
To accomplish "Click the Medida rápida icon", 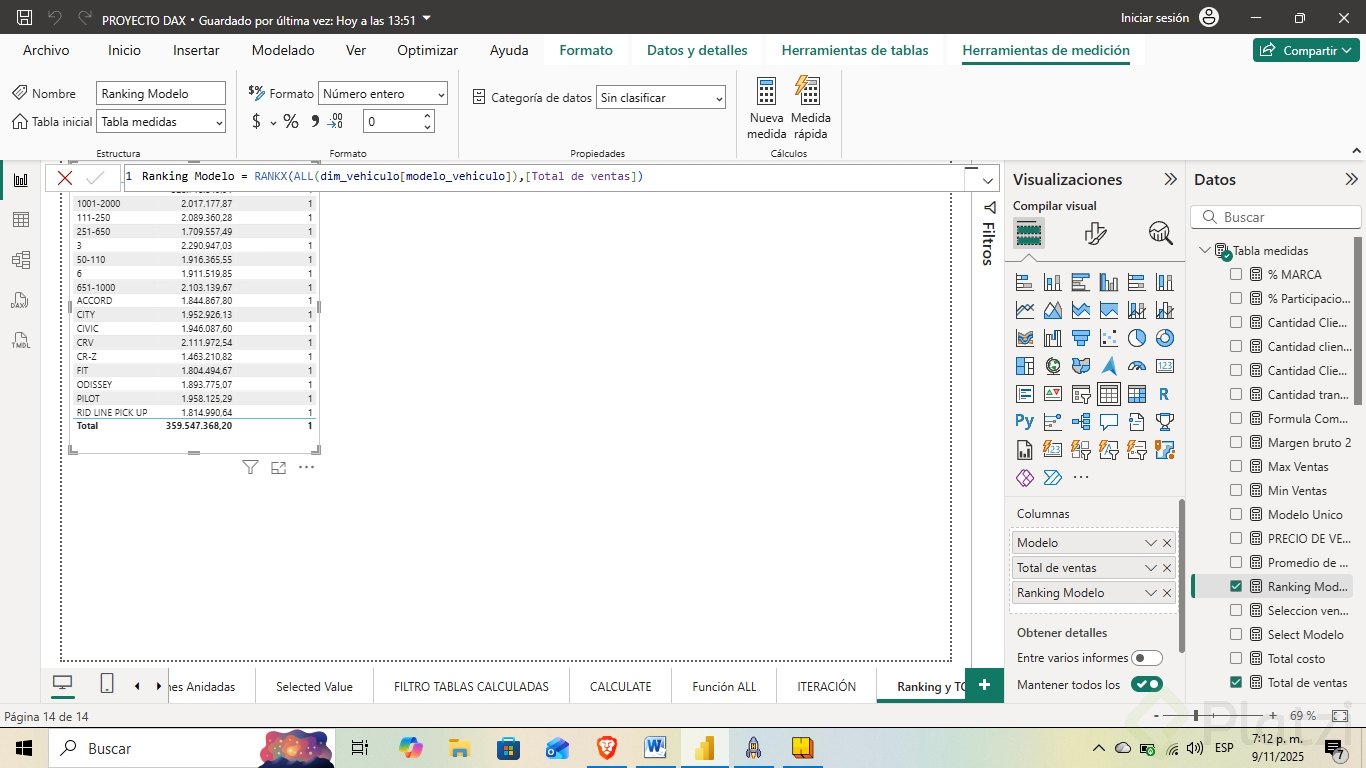I will click(809, 92).
